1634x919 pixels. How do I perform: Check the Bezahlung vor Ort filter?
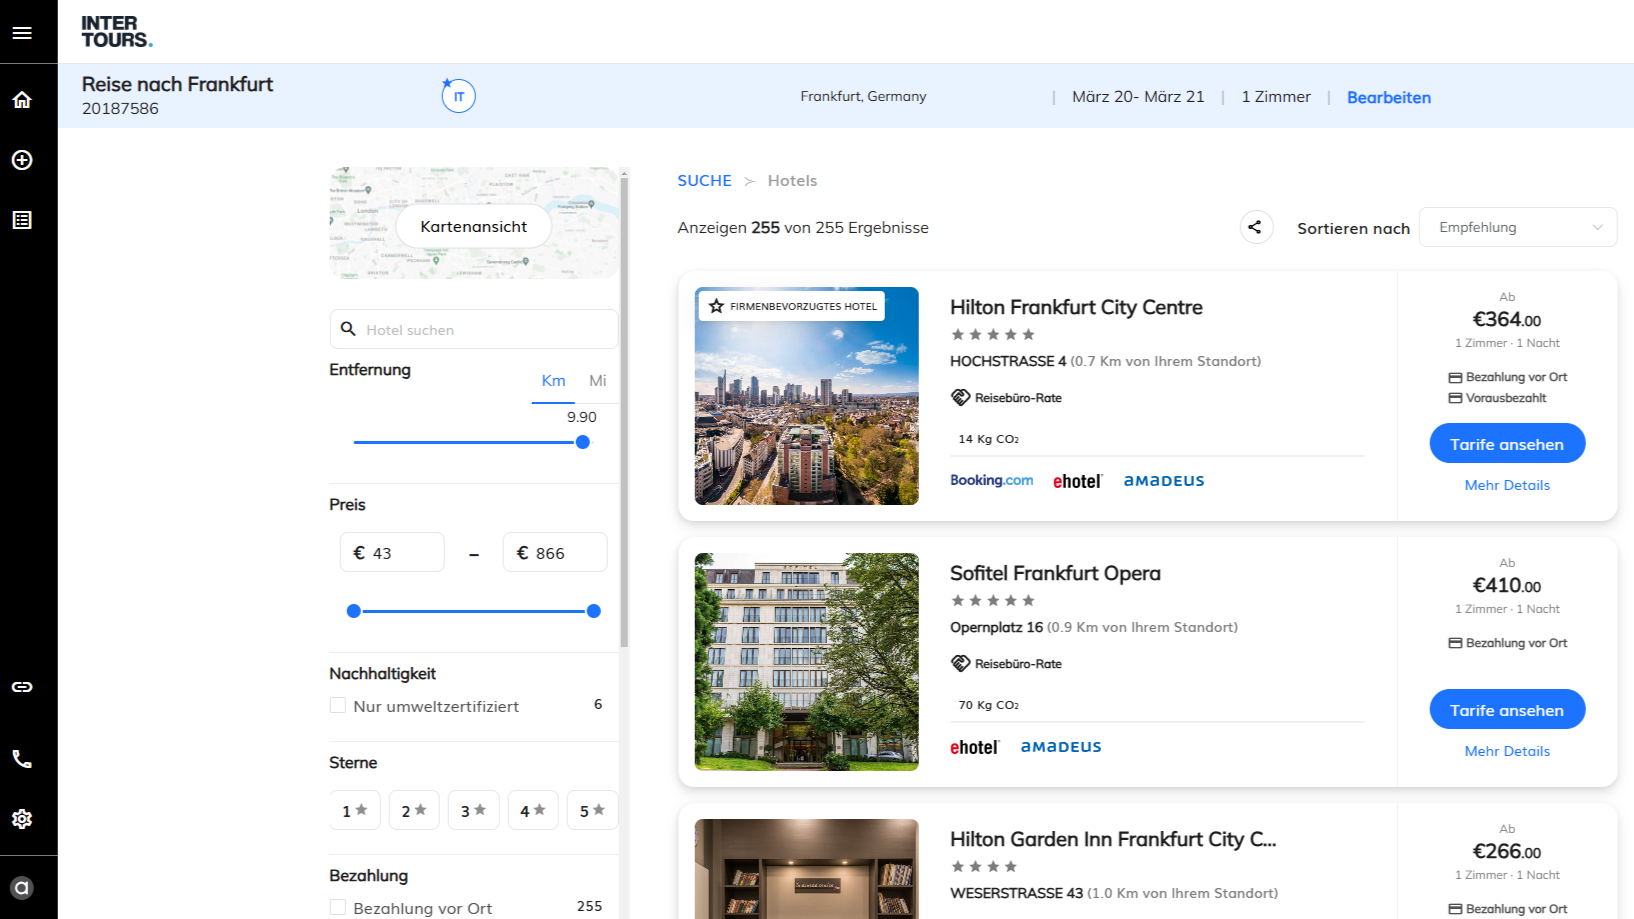pos(338,908)
